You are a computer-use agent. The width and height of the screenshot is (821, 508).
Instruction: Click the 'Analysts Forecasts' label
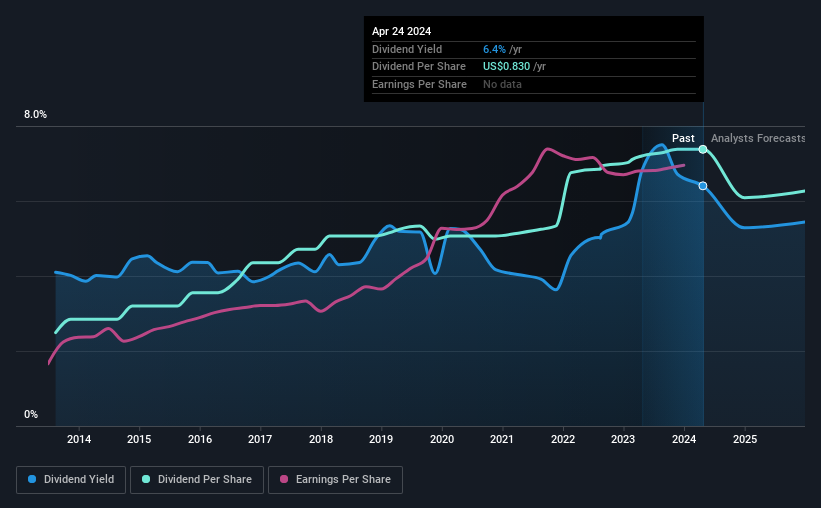(758, 138)
